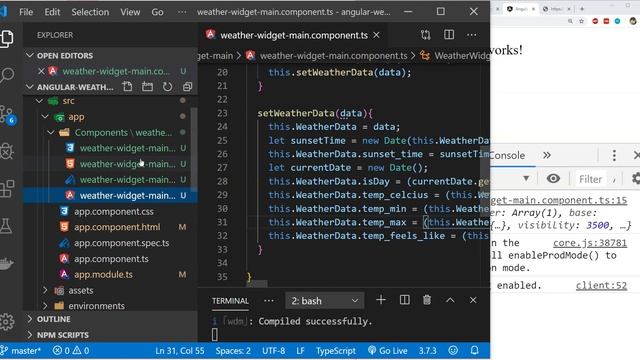
Task: Refresh the Explorer file tree
Action: click(167, 87)
